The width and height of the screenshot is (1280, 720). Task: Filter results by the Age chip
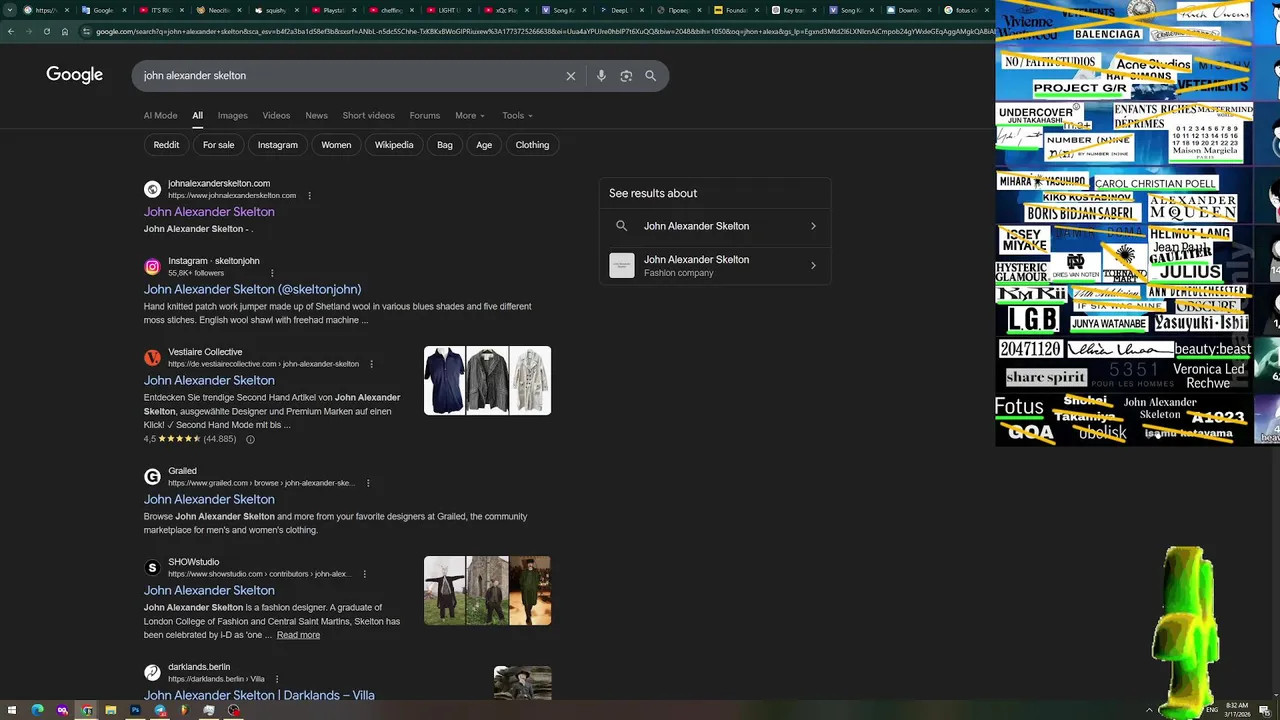(x=484, y=145)
